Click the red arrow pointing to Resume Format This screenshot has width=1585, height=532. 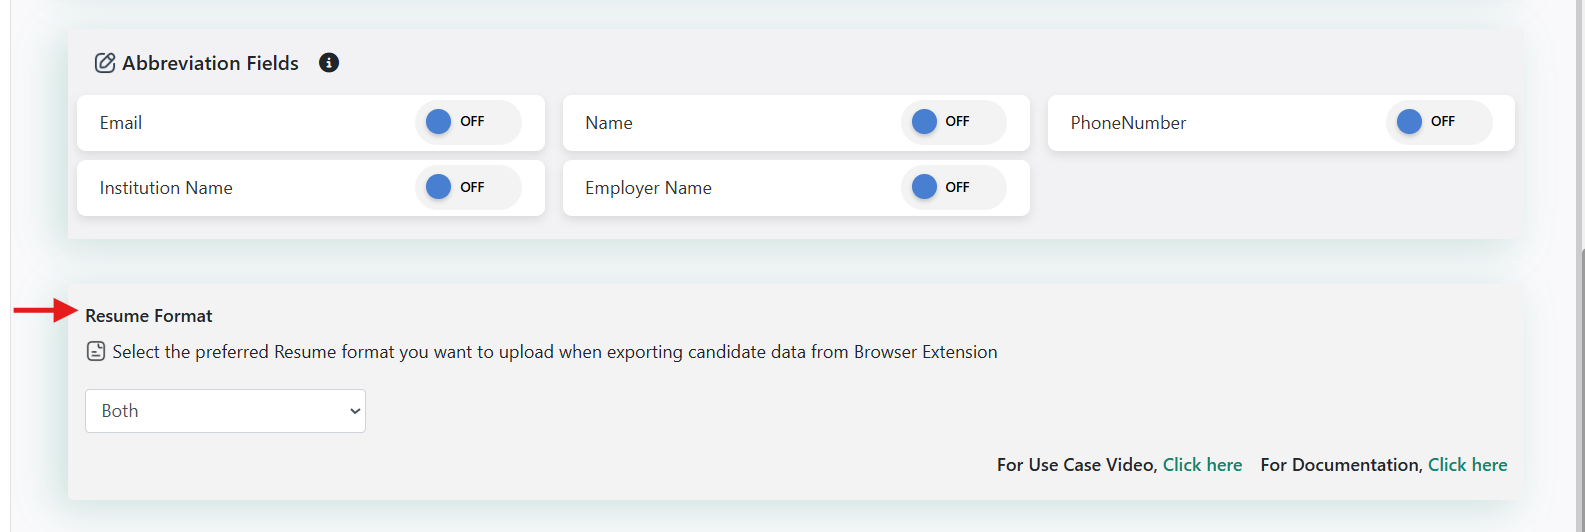(x=45, y=311)
